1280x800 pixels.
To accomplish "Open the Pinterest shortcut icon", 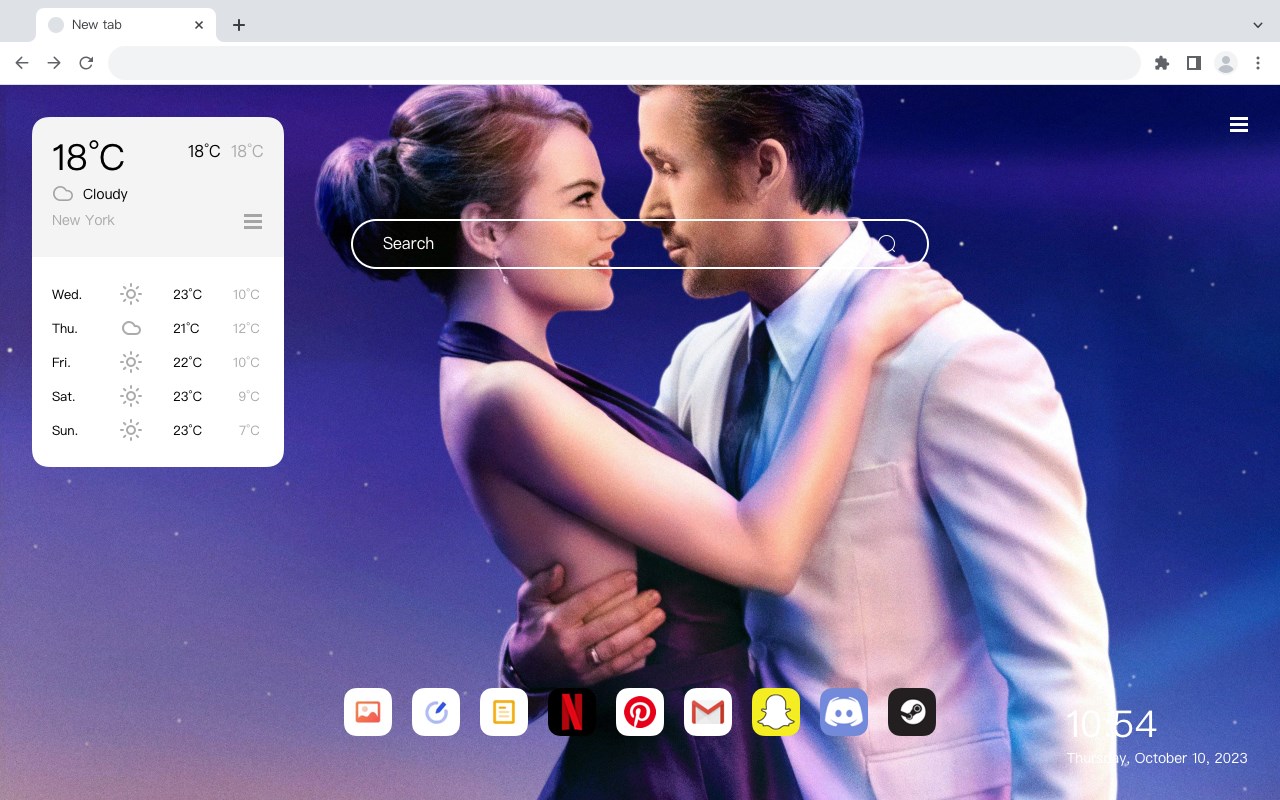I will point(640,712).
